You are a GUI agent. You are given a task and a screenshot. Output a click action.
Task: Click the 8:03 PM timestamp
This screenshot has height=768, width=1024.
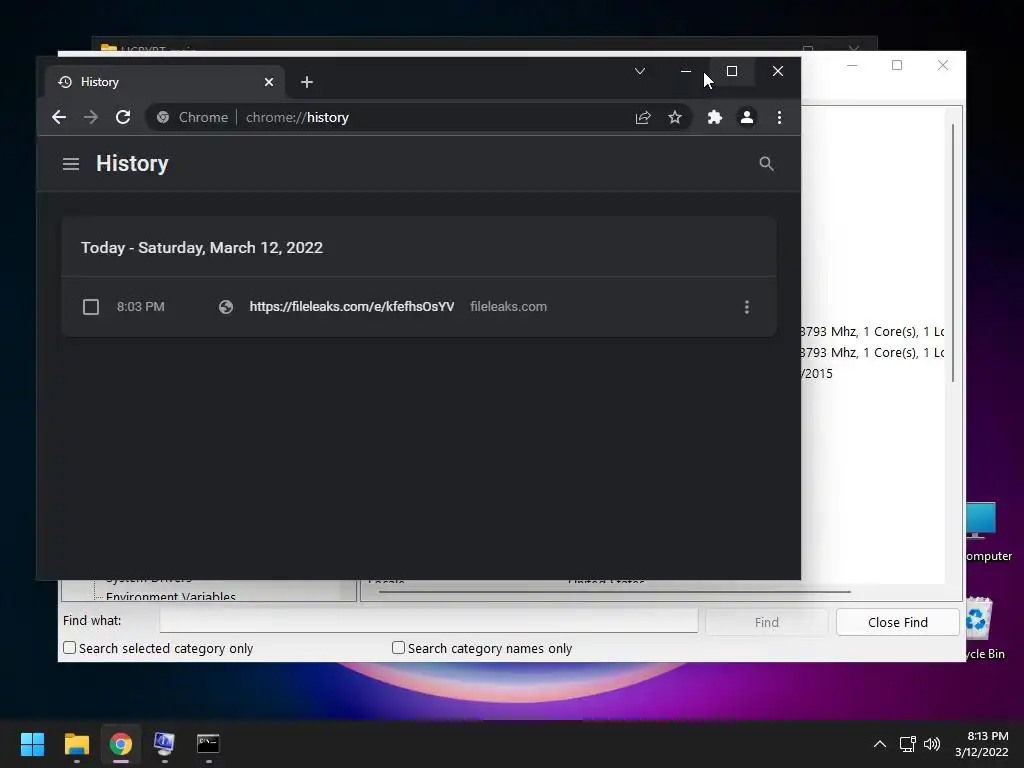coord(140,307)
